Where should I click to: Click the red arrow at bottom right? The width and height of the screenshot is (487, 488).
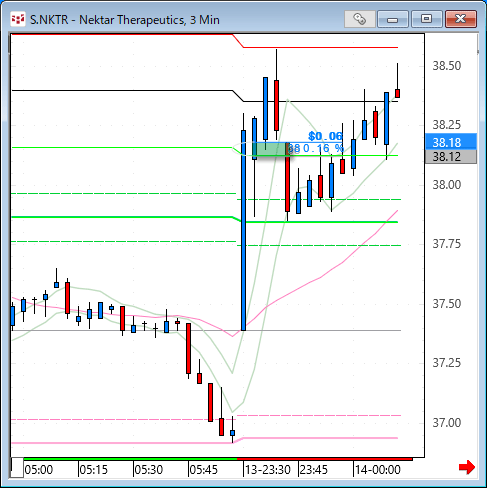467,467
